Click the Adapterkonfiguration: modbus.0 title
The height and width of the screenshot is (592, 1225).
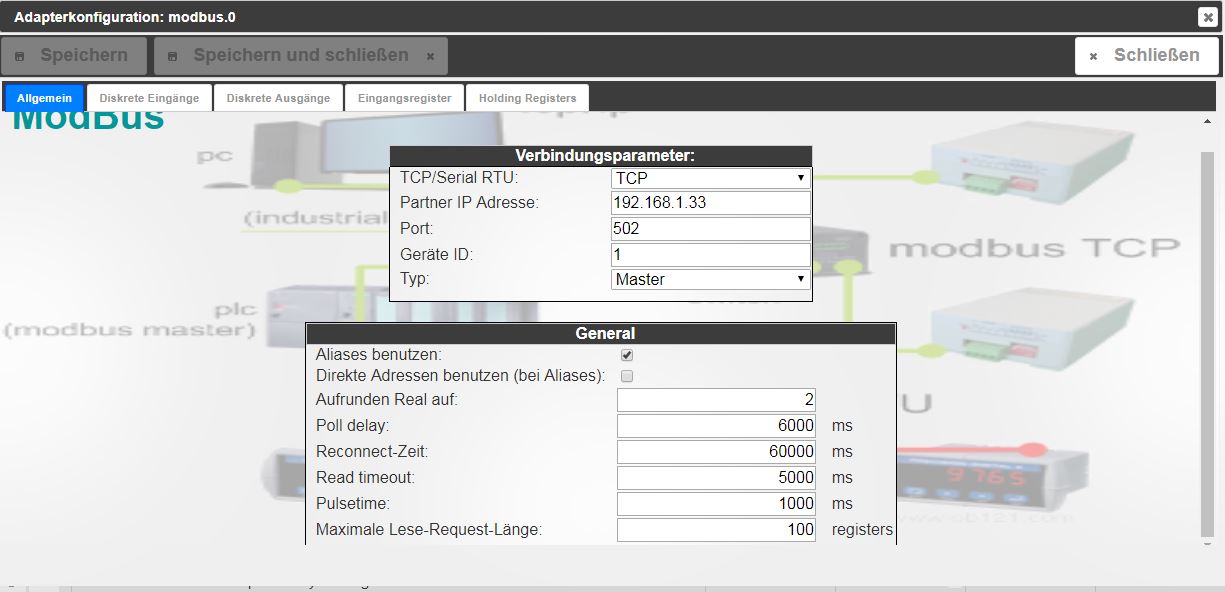pos(125,17)
